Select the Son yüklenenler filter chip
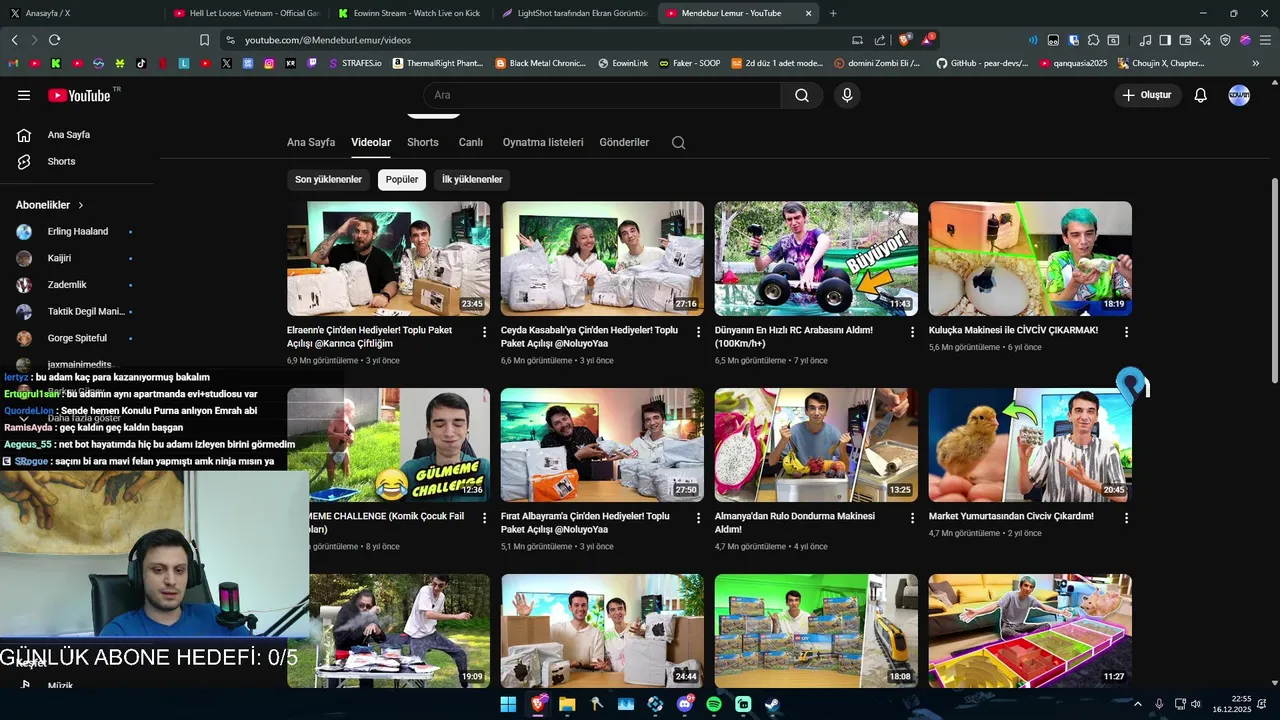Screen dimensions: 1280x720 pos(328,179)
